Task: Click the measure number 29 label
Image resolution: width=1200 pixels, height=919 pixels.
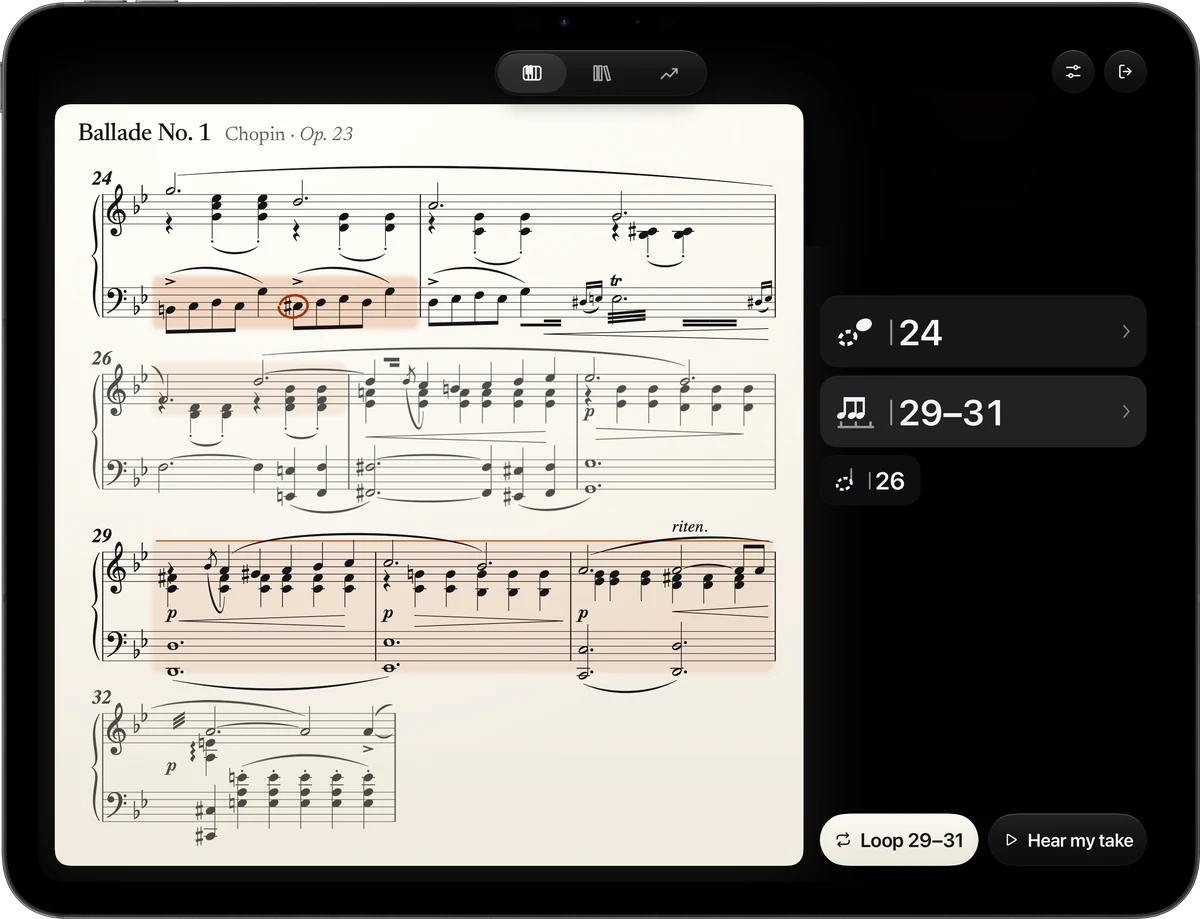Action: pyautogui.click(x=102, y=536)
